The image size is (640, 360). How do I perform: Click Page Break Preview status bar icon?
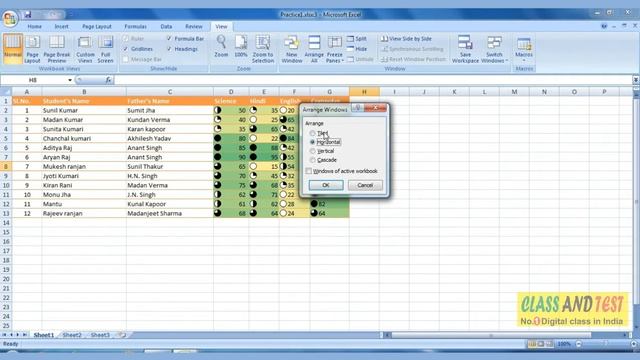[549, 344]
